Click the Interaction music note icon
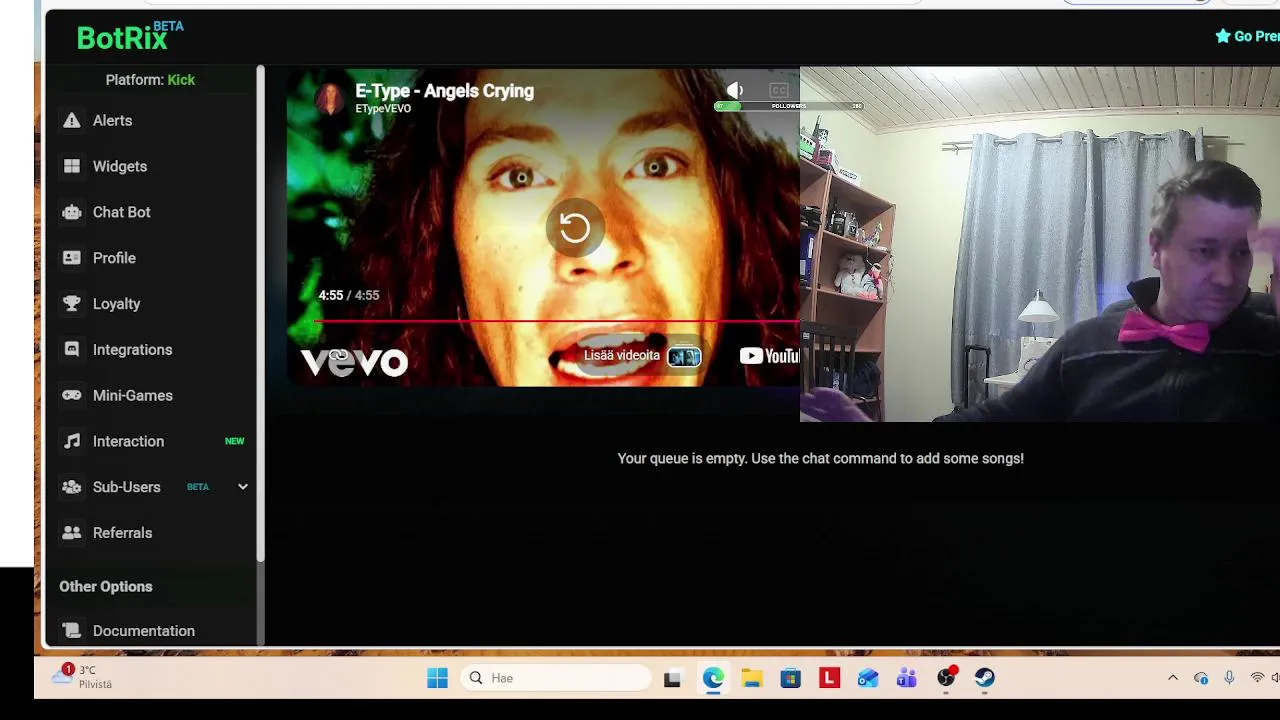The width and height of the screenshot is (1280, 720). tap(72, 441)
